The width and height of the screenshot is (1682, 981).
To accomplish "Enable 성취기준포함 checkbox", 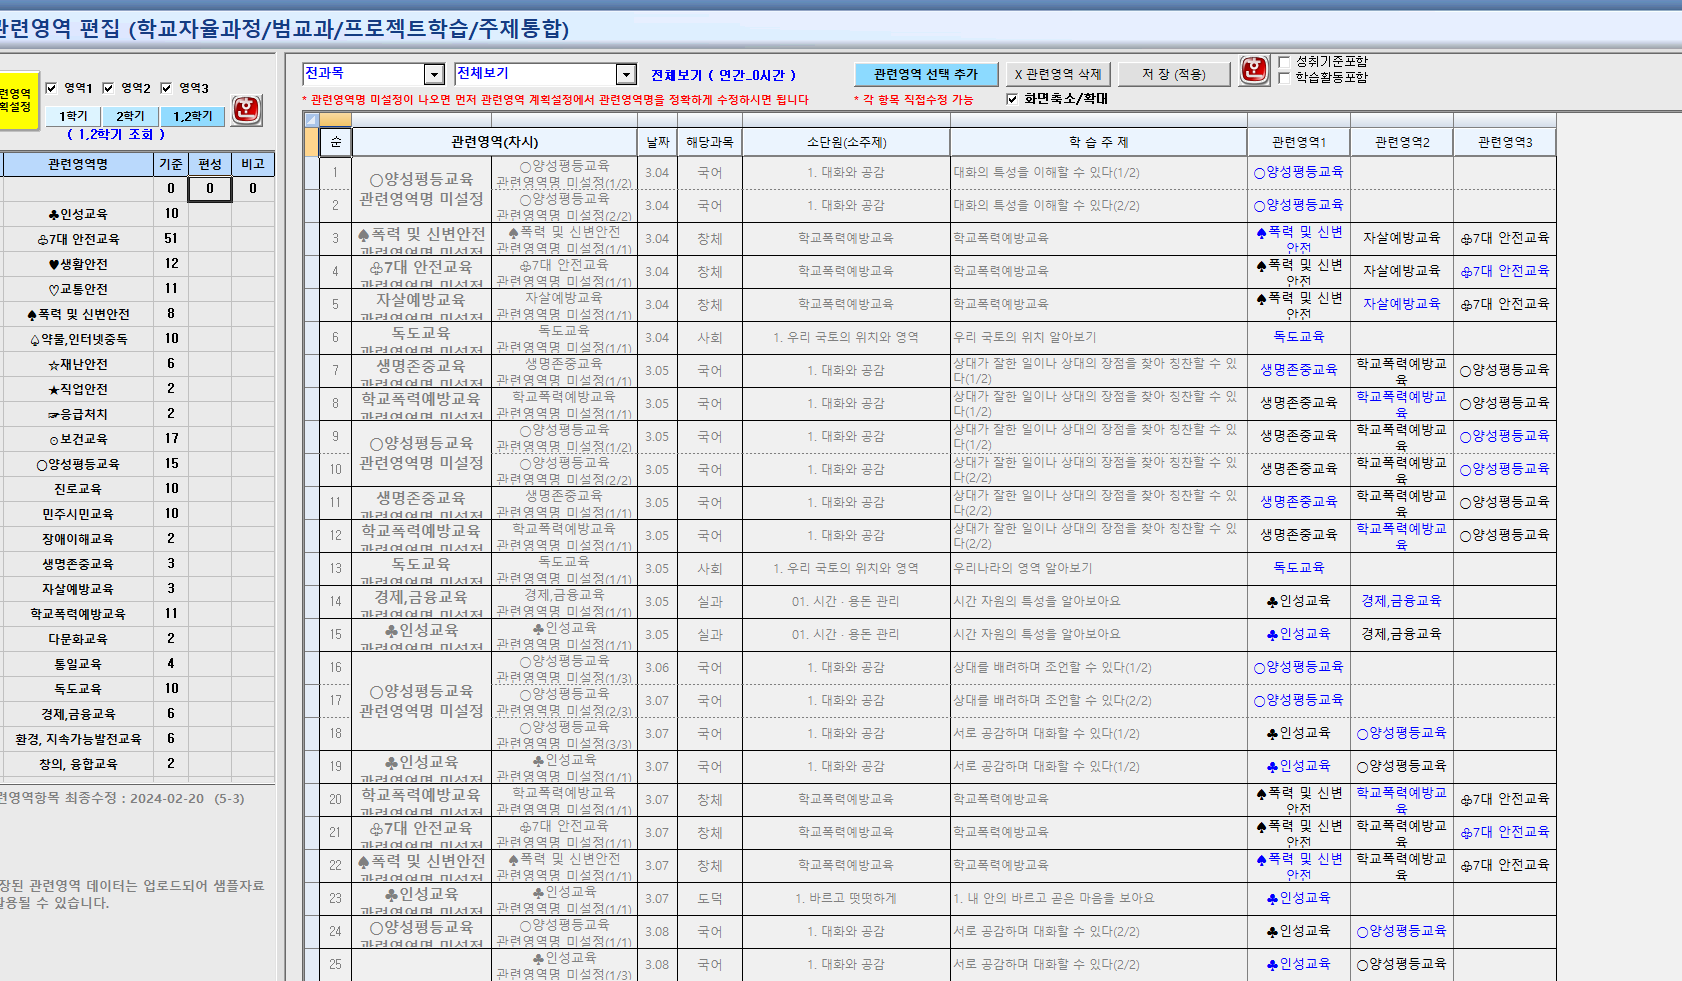I will (1284, 62).
